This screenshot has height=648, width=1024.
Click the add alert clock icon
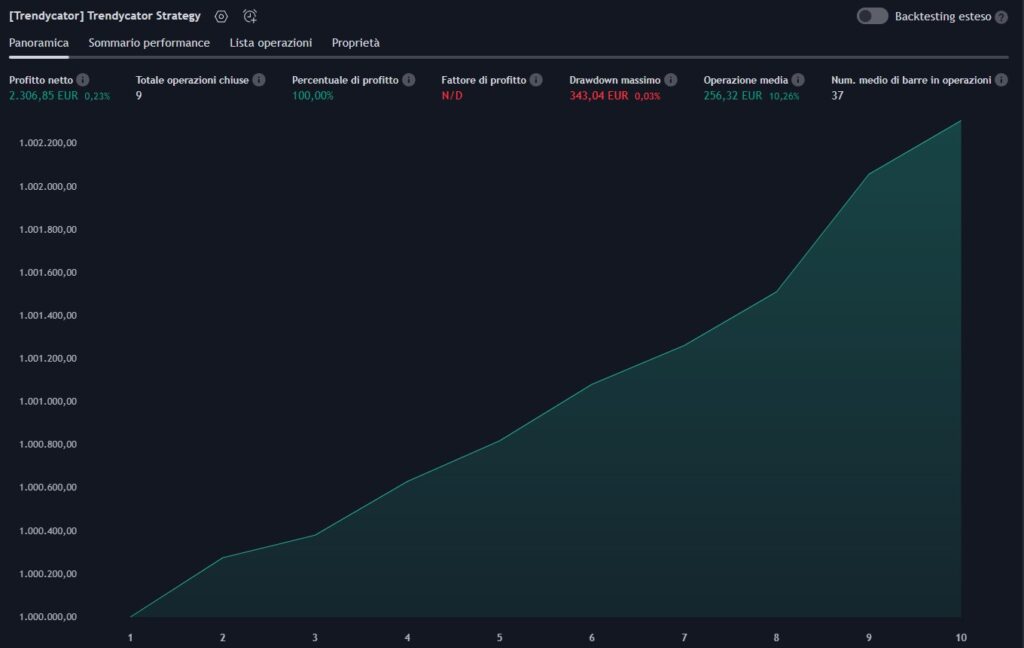pos(250,16)
